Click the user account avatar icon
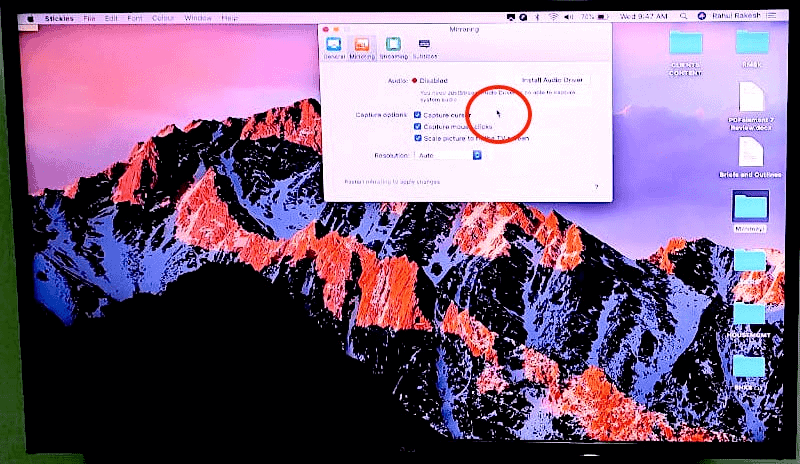The image size is (800, 464). 702,16
